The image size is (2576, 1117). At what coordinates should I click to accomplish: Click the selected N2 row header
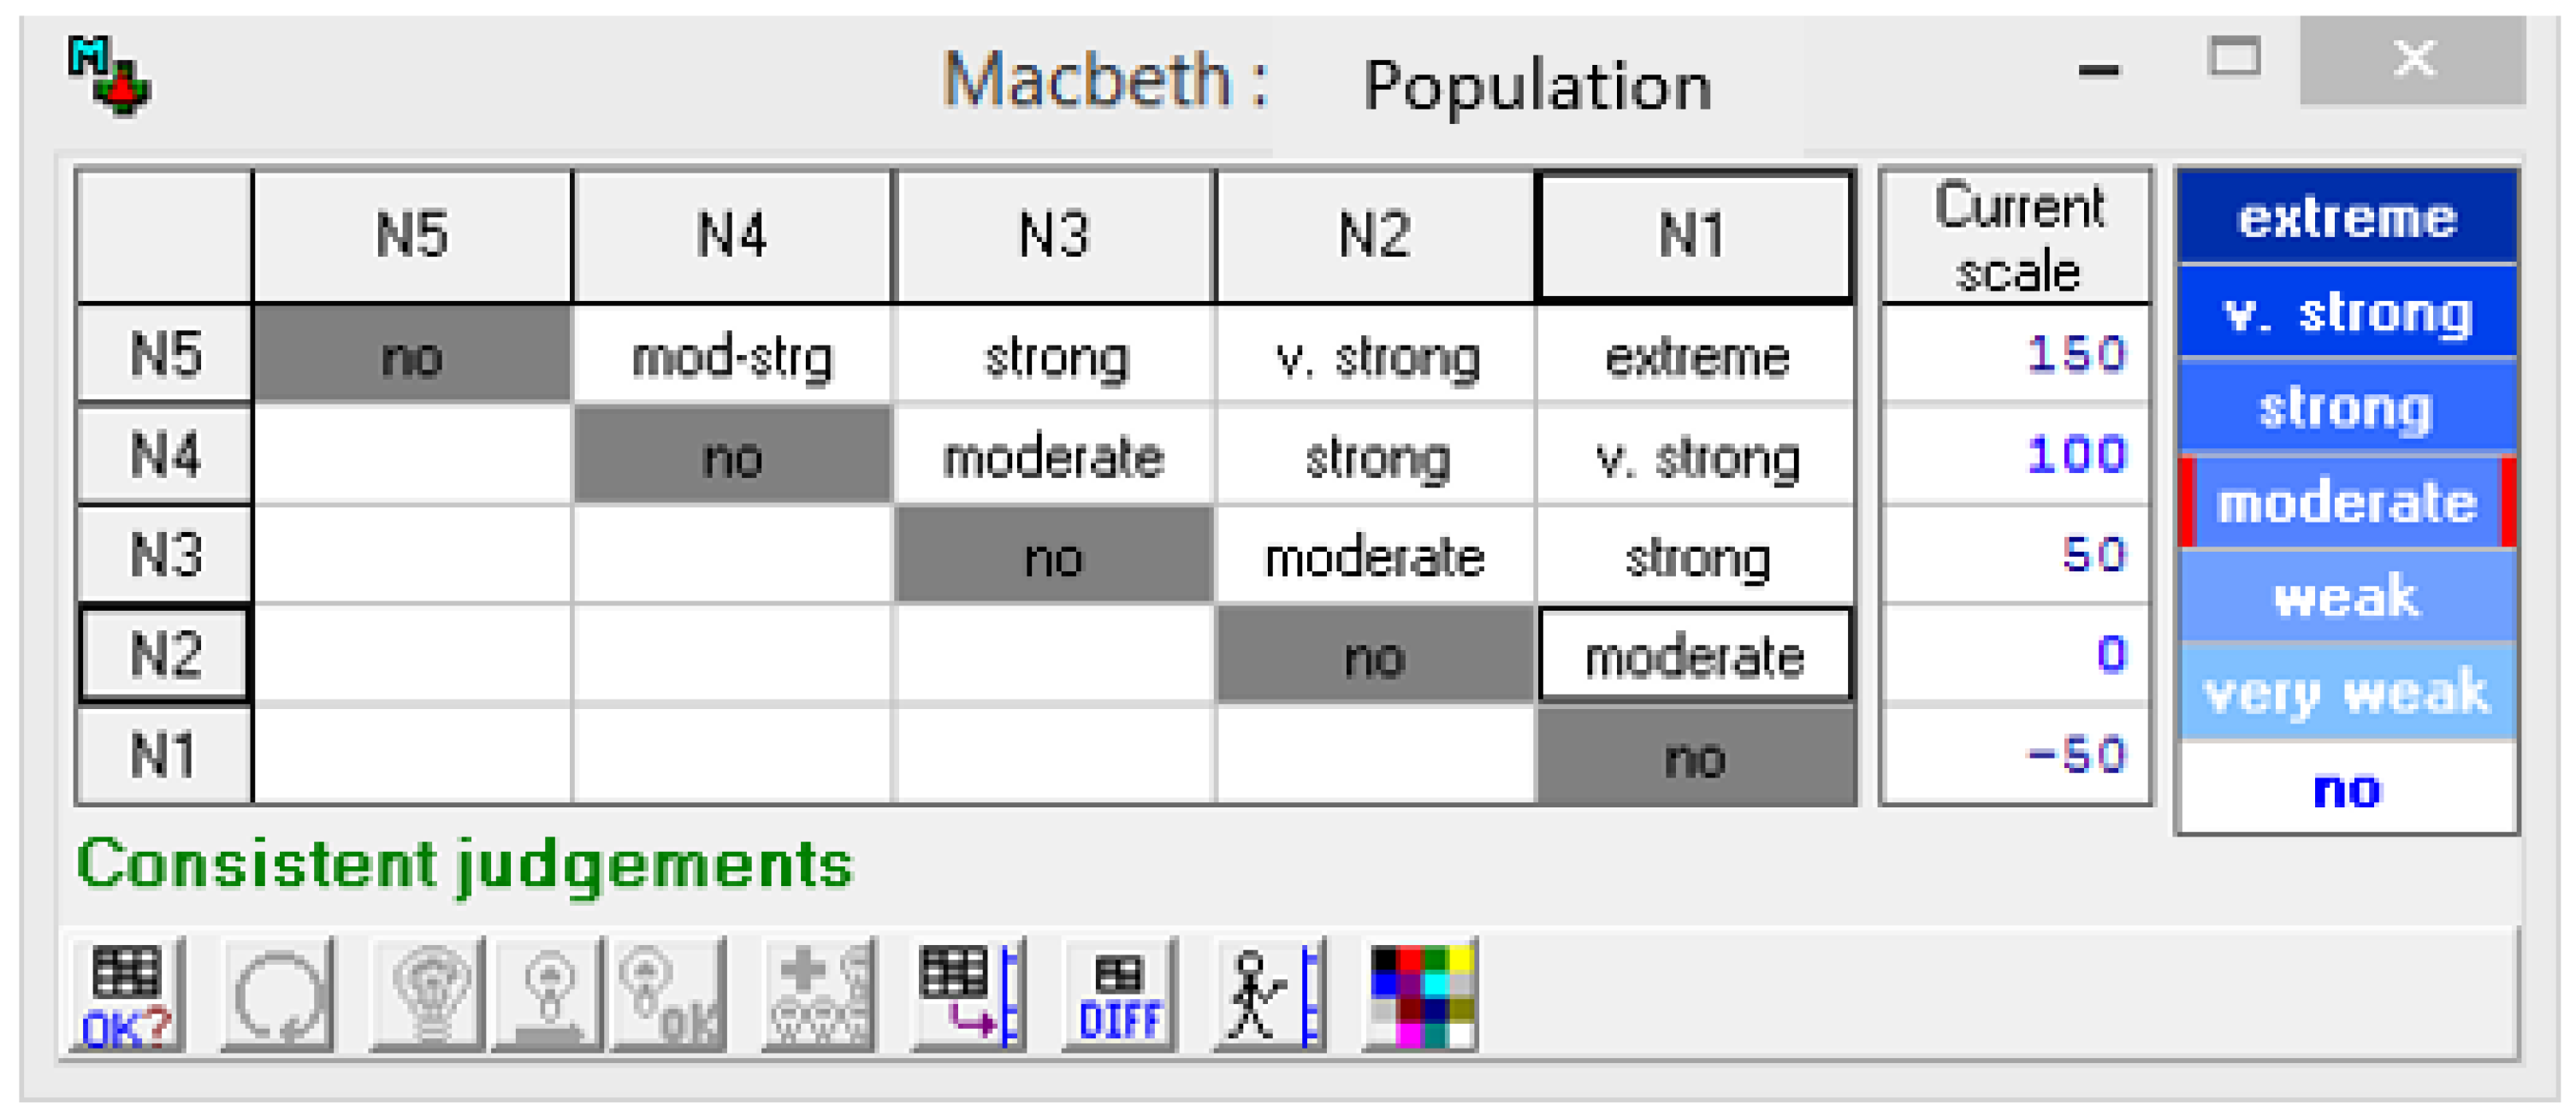pos(165,654)
